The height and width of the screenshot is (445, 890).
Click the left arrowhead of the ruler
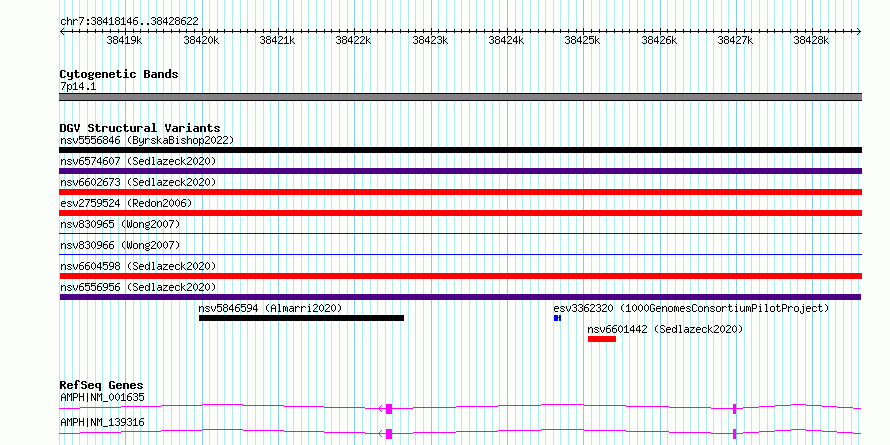tap(62, 31)
